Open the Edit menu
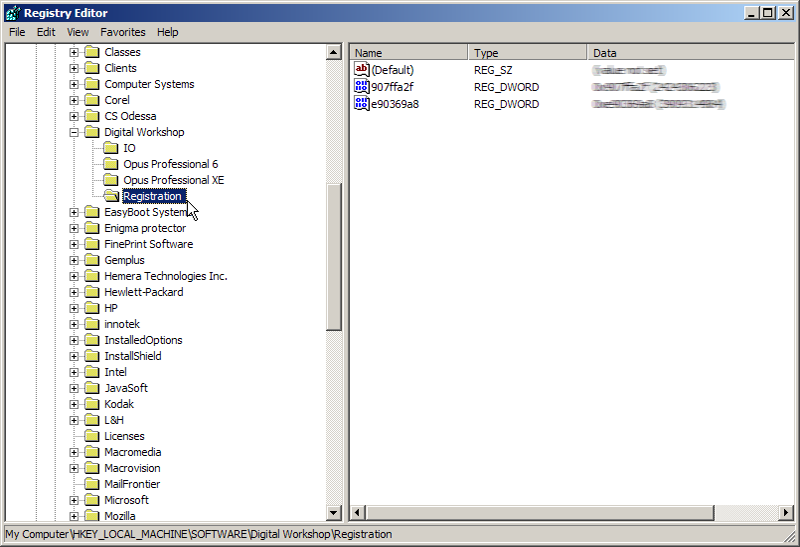This screenshot has width=800, height=547. [x=46, y=32]
